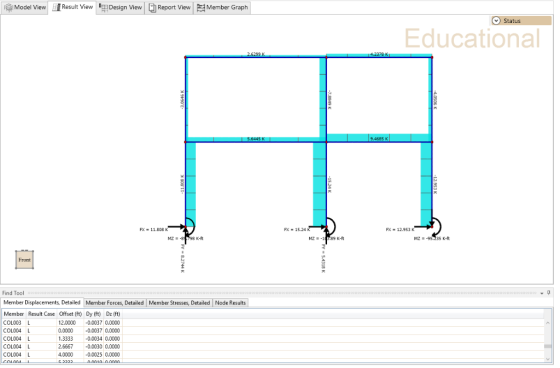Click the Front view orientation cube
Screen dimensions: 560x368
coord(24,260)
